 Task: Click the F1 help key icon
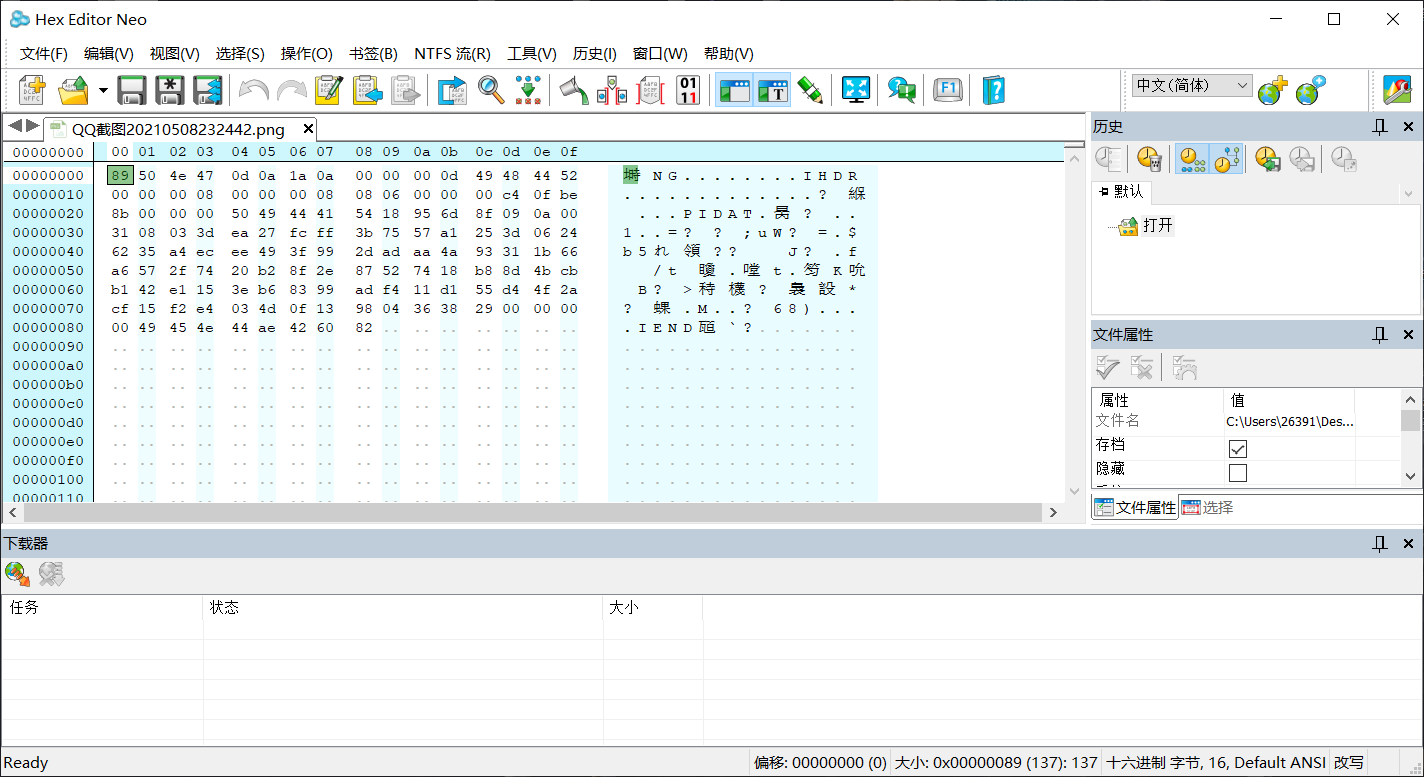[947, 90]
